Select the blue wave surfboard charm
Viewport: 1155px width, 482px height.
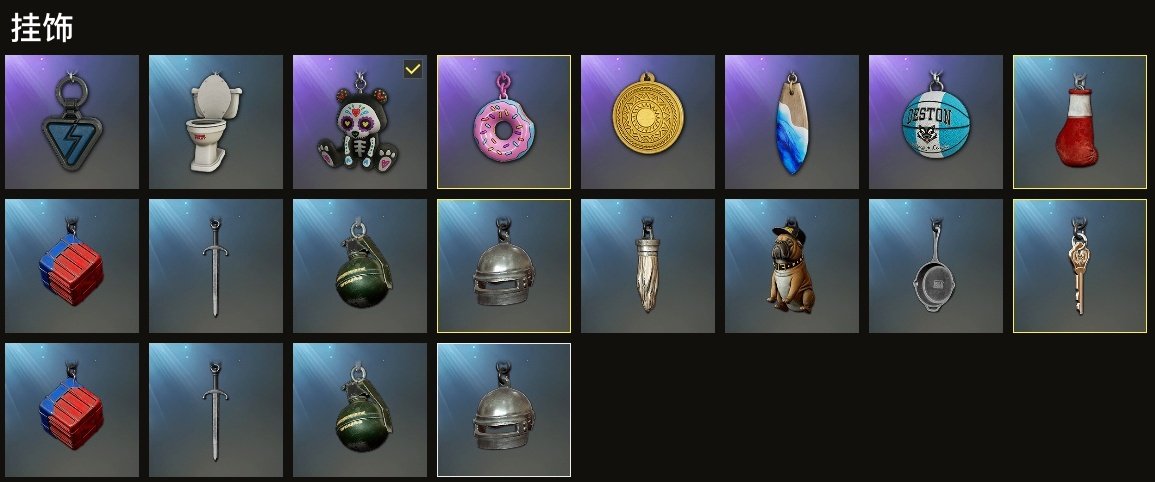pyautogui.click(x=792, y=122)
